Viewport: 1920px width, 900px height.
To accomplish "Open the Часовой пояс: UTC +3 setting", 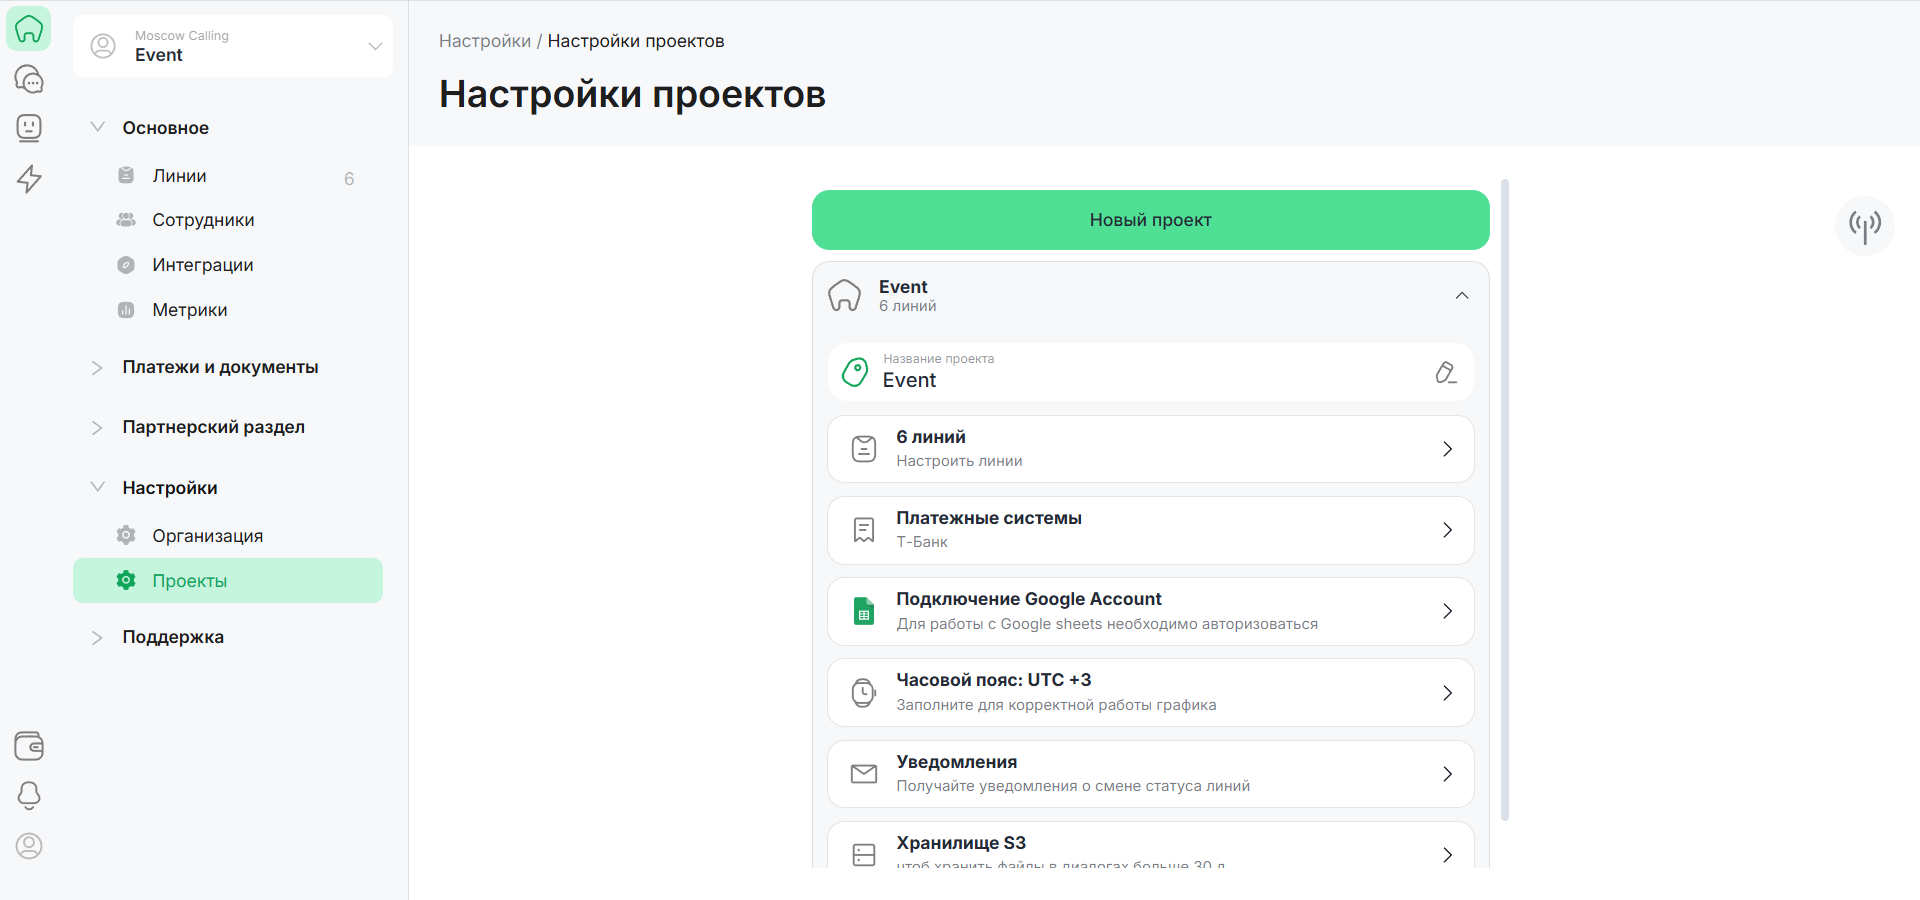I will [1150, 692].
